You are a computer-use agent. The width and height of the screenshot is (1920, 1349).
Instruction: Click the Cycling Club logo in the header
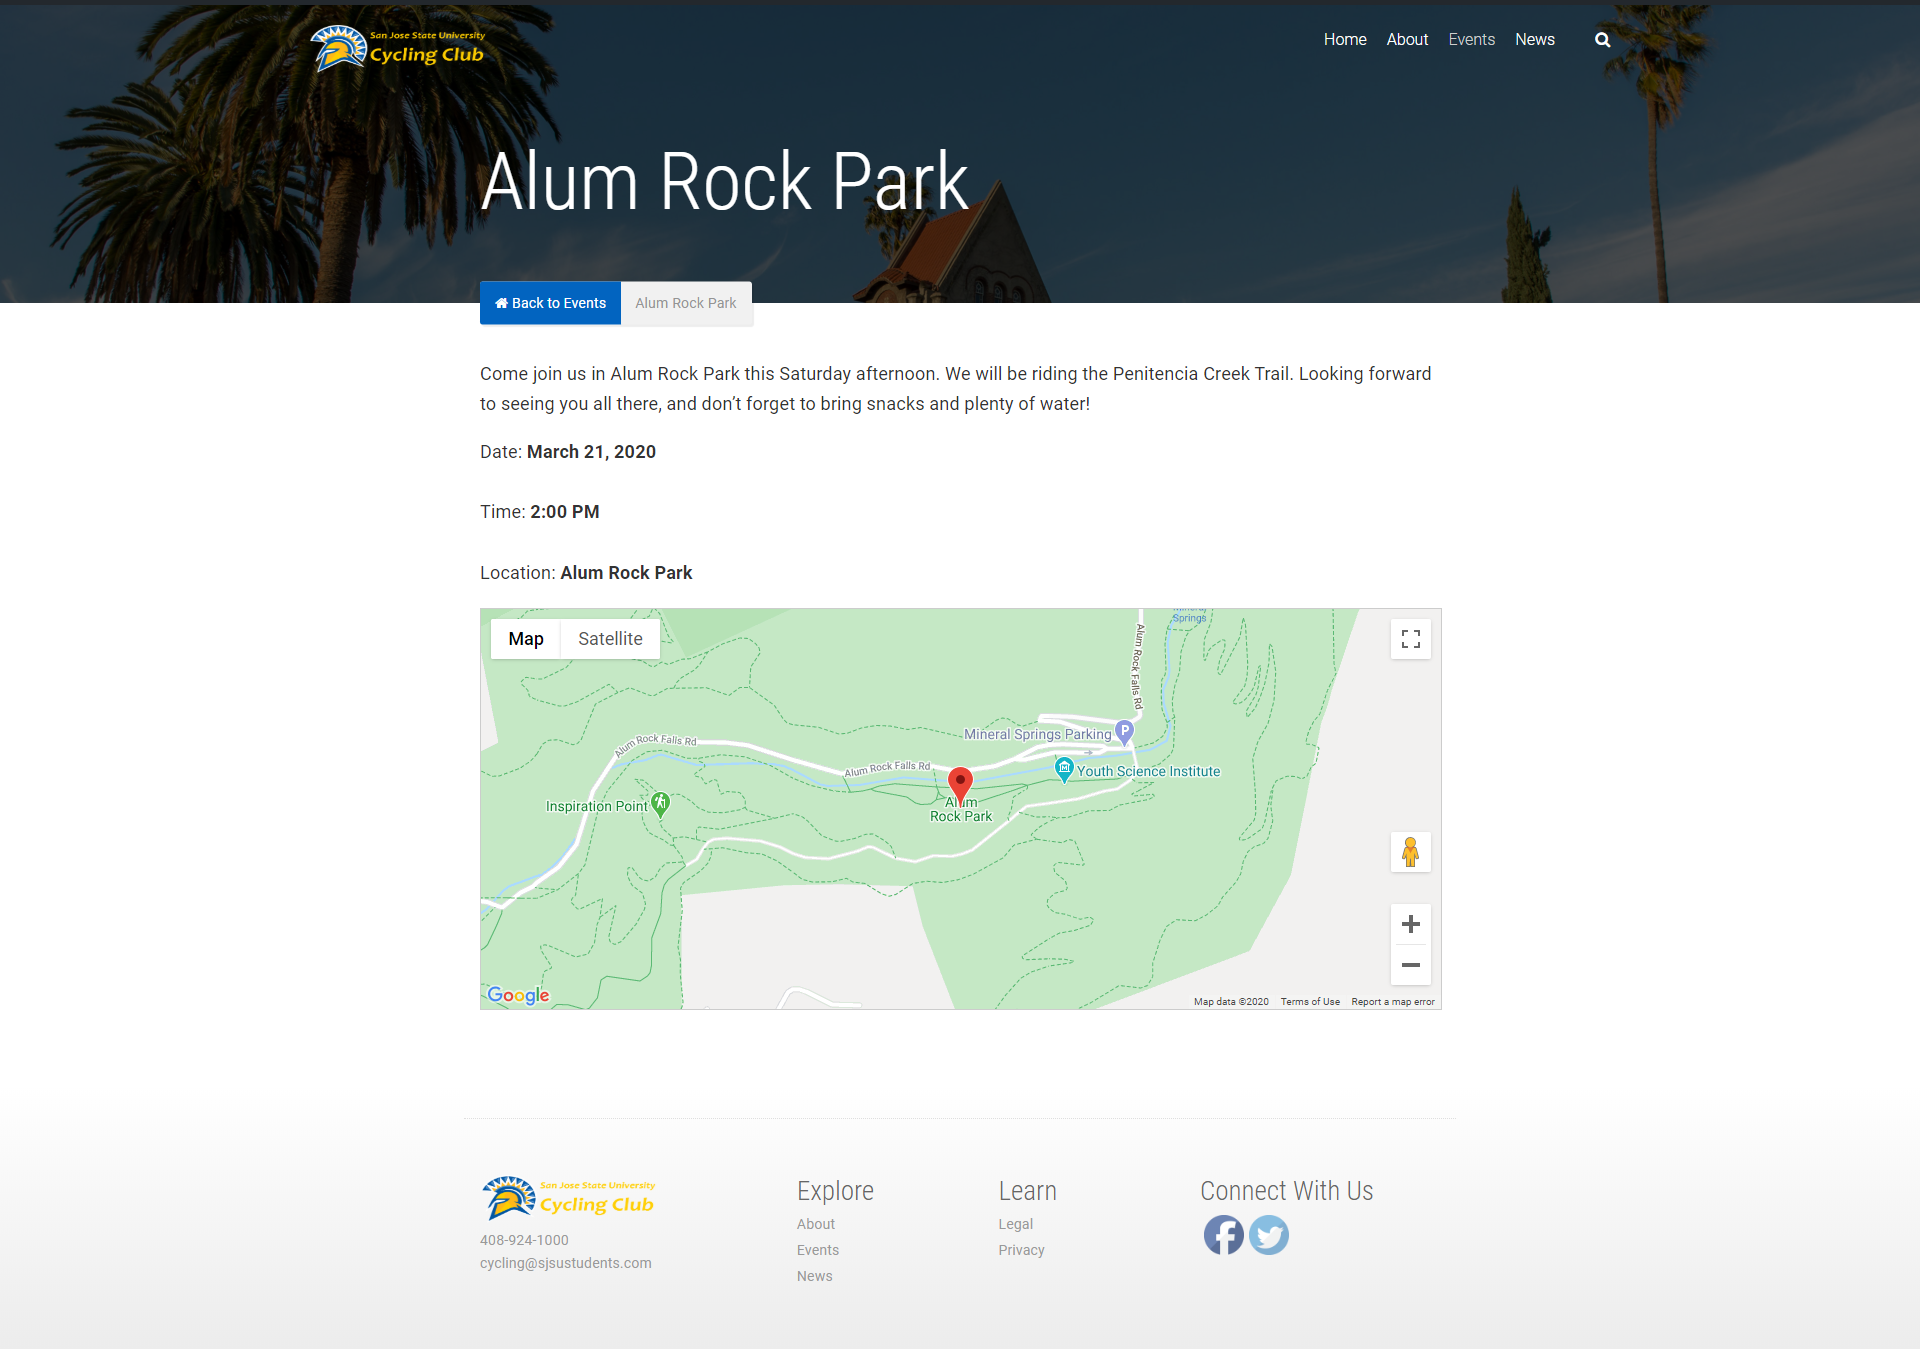(x=402, y=41)
